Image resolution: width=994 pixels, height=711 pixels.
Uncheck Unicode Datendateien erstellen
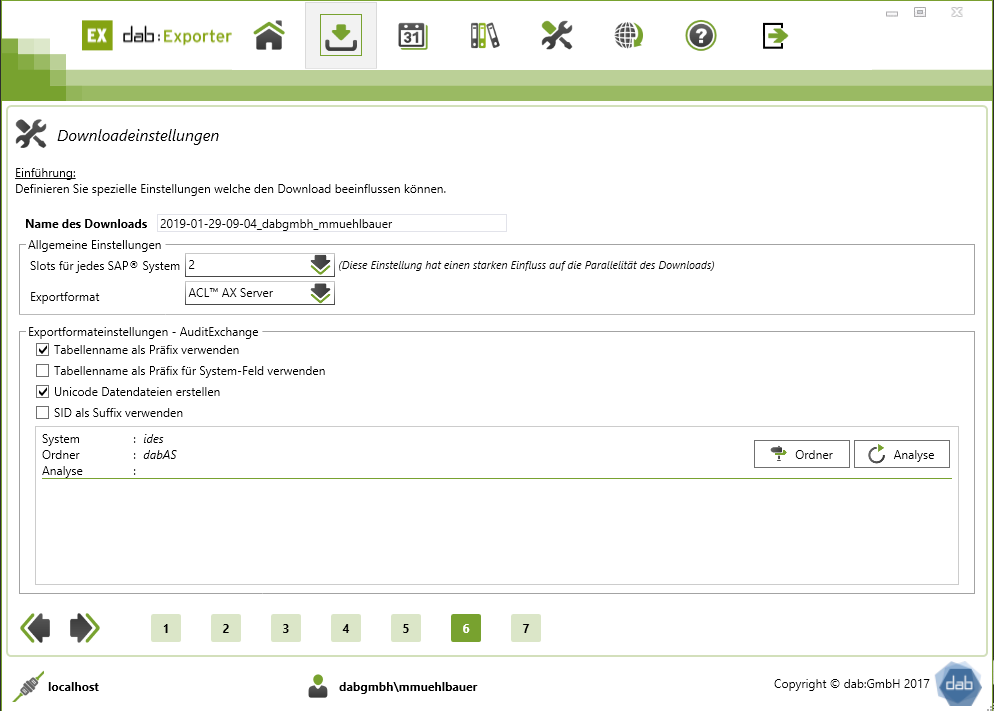coord(42,392)
